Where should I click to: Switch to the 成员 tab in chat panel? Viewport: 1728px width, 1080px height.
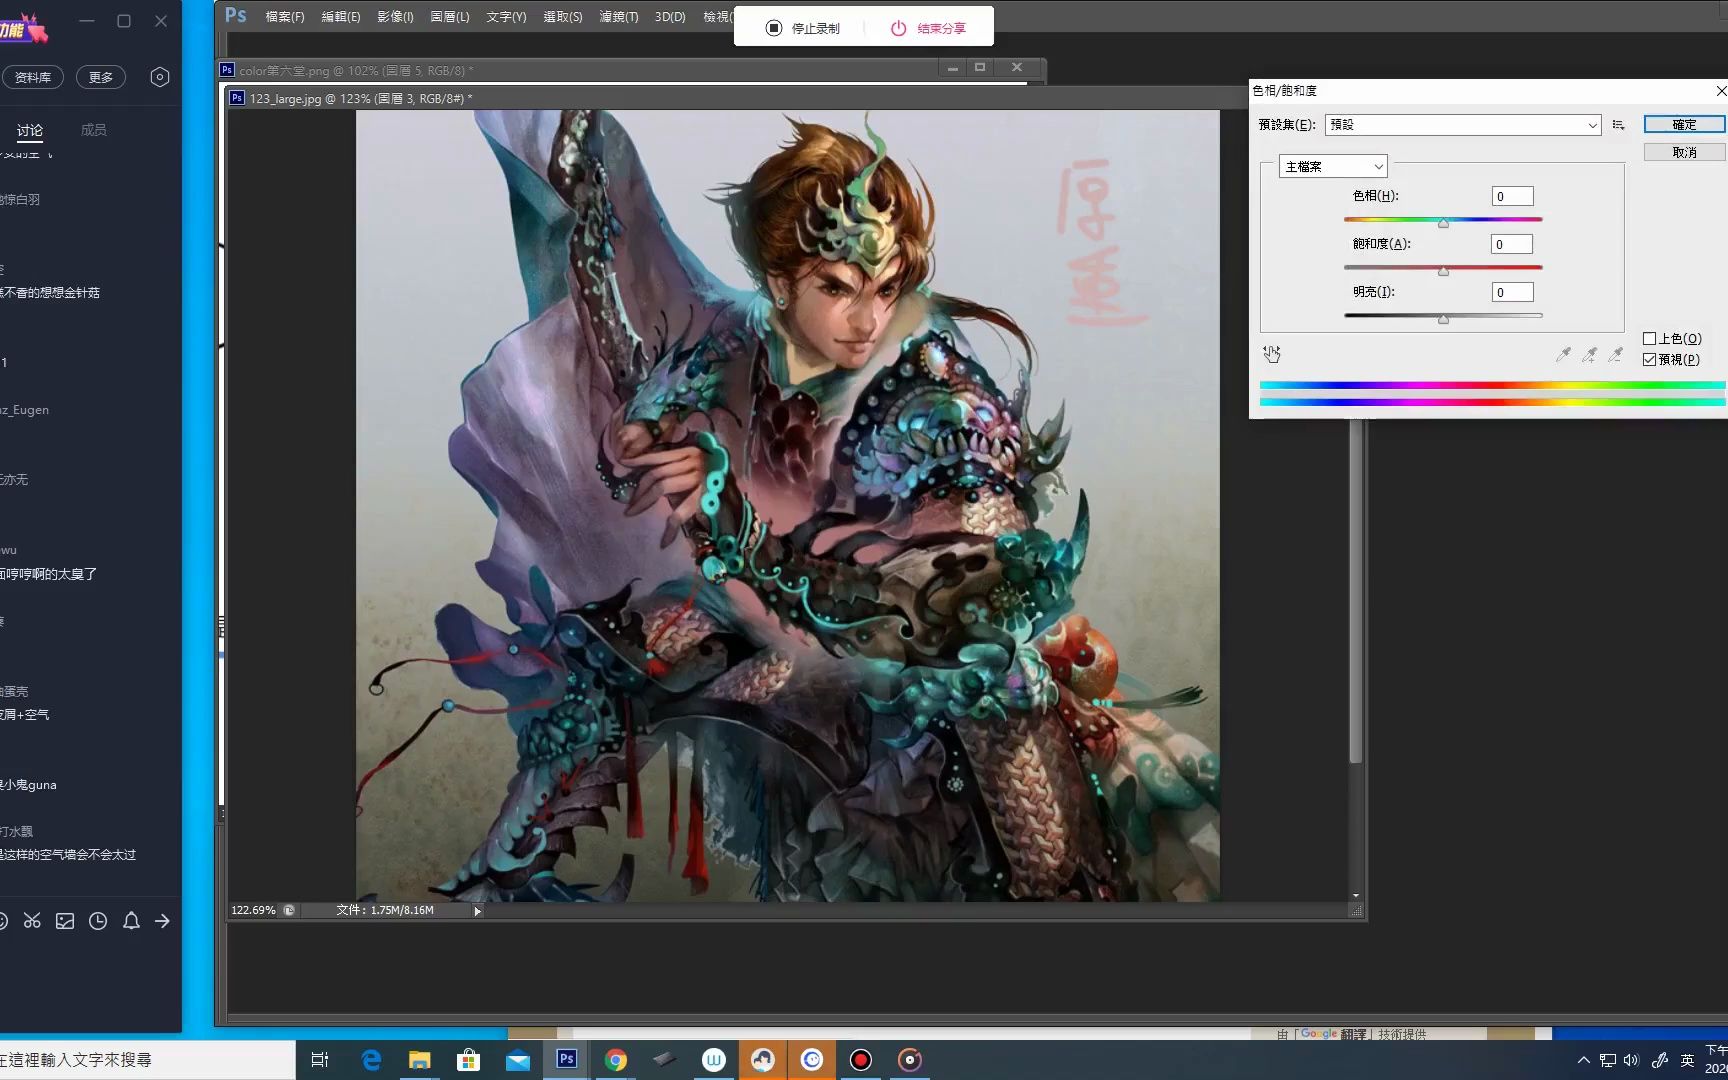pyautogui.click(x=93, y=130)
